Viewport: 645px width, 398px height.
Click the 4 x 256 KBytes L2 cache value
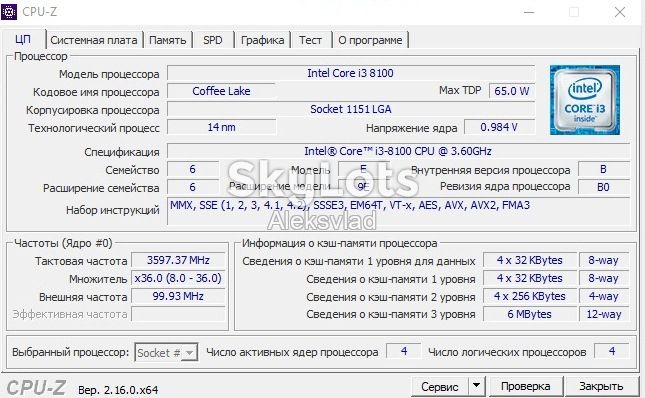coord(529,296)
